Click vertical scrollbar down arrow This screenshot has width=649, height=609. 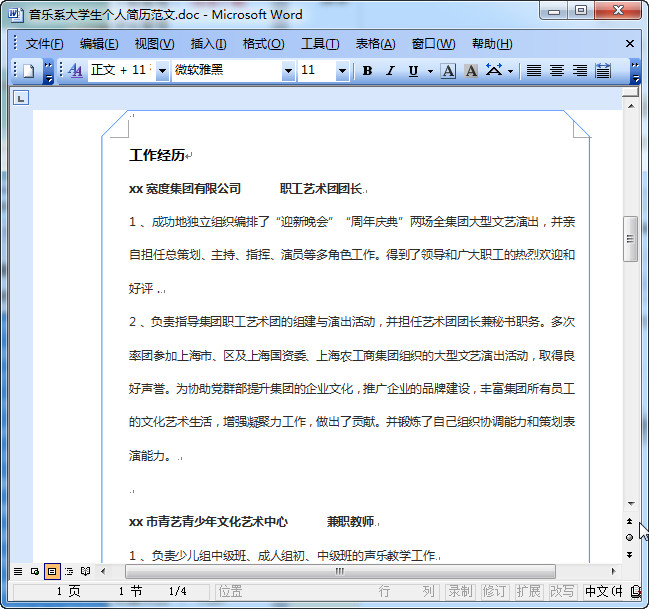(631, 504)
